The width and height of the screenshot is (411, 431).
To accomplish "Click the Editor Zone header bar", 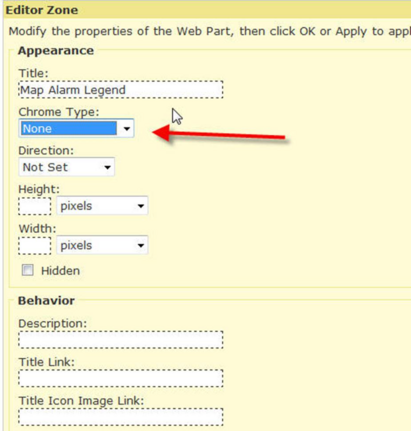I will 207,10.
